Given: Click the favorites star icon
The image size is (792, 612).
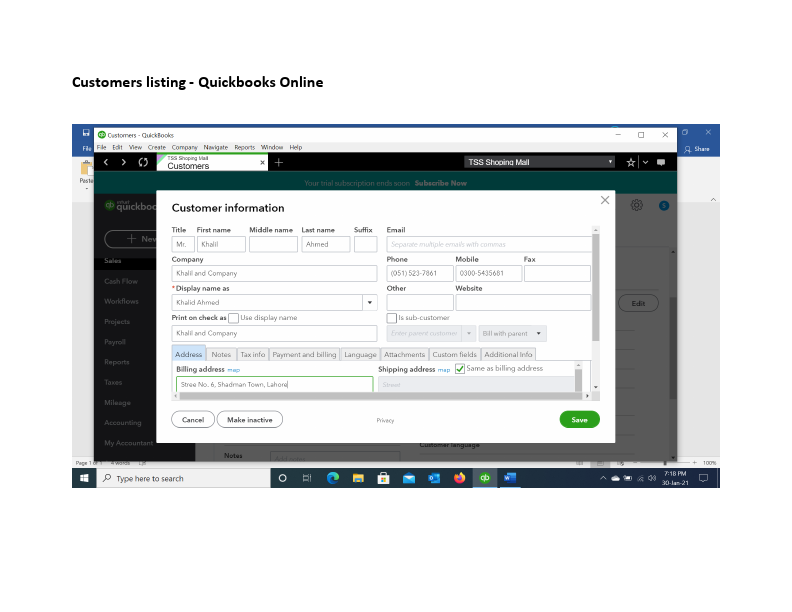Looking at the screenshot, I should (630, 162).
